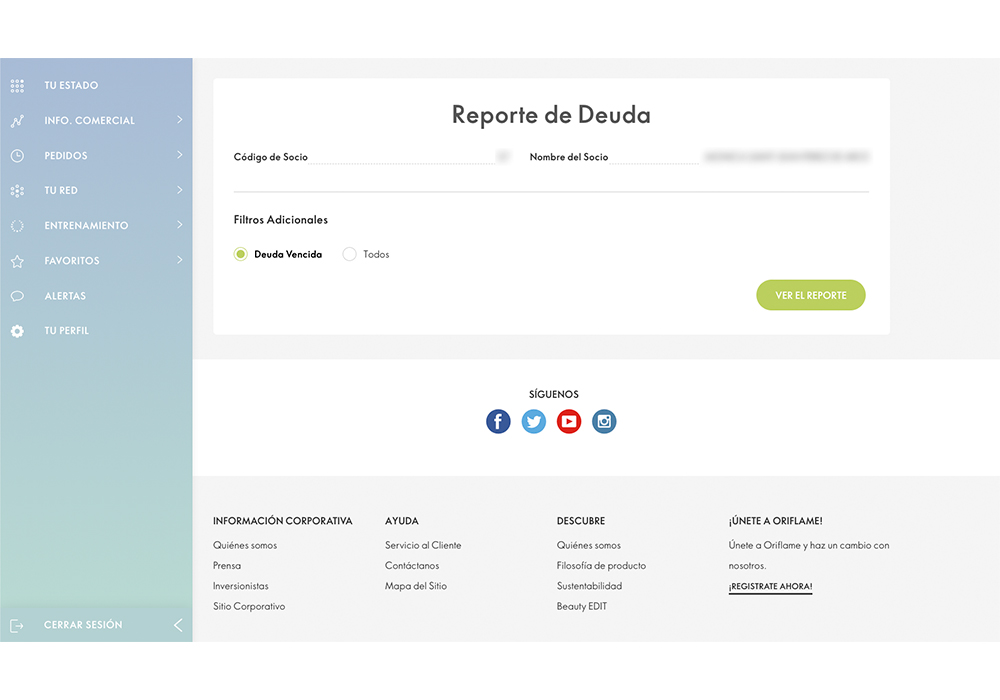Open the Entrenamiento menu item
The width and height of the screenshot is (1000, 700).
click(x=86, y=226)
